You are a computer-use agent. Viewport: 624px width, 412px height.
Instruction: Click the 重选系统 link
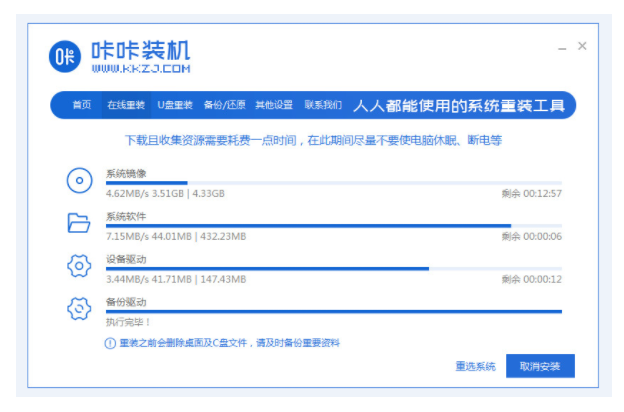tap(476, 367)
